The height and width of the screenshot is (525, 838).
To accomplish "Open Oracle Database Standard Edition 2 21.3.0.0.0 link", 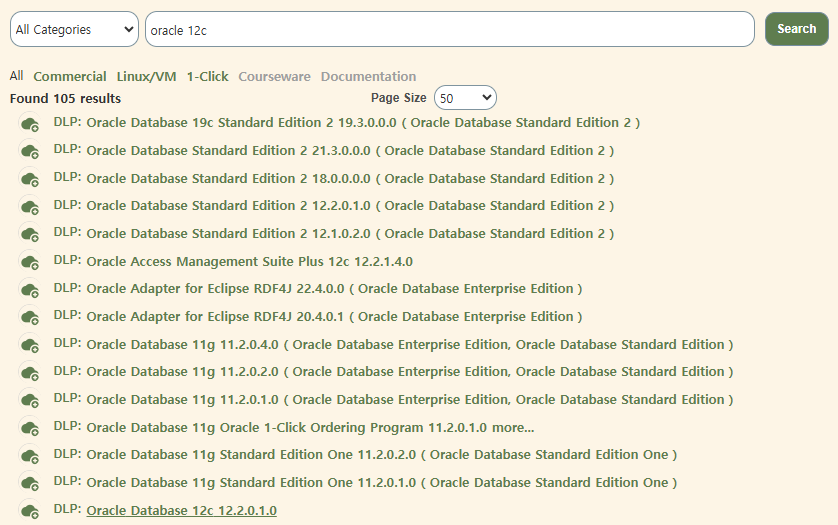I will tap(350, 150).
